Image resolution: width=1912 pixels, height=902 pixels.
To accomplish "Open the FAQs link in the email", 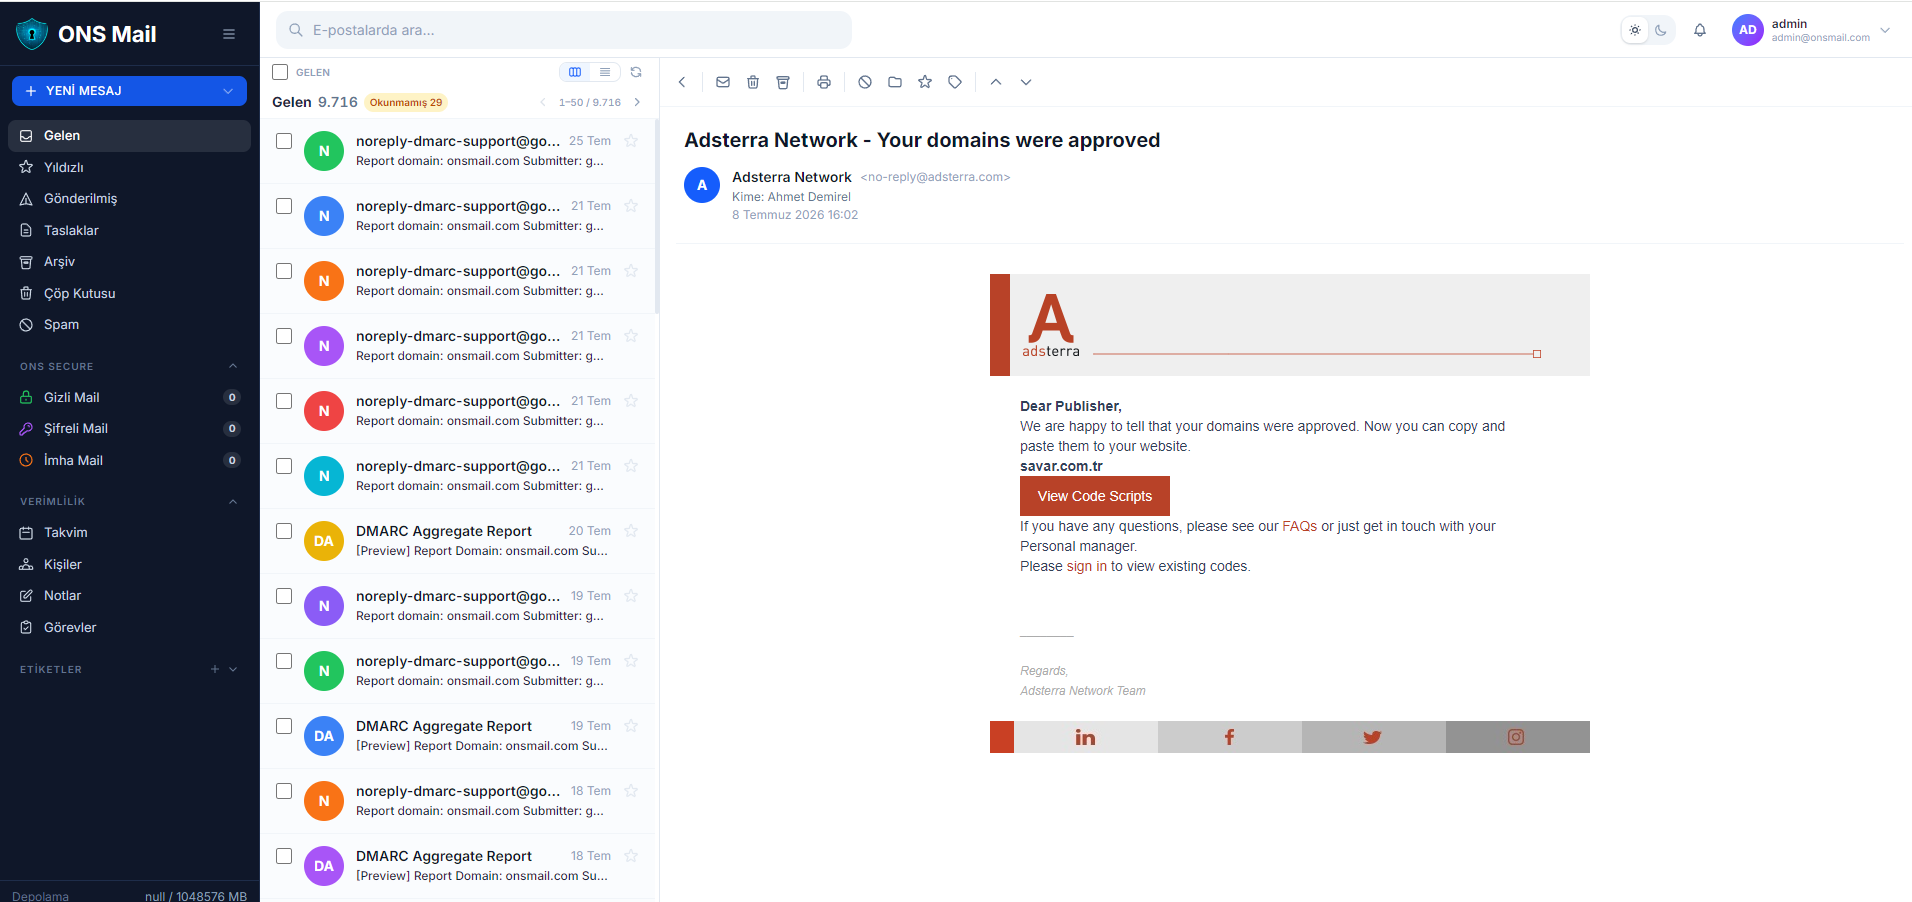I will pos(1300,526).
